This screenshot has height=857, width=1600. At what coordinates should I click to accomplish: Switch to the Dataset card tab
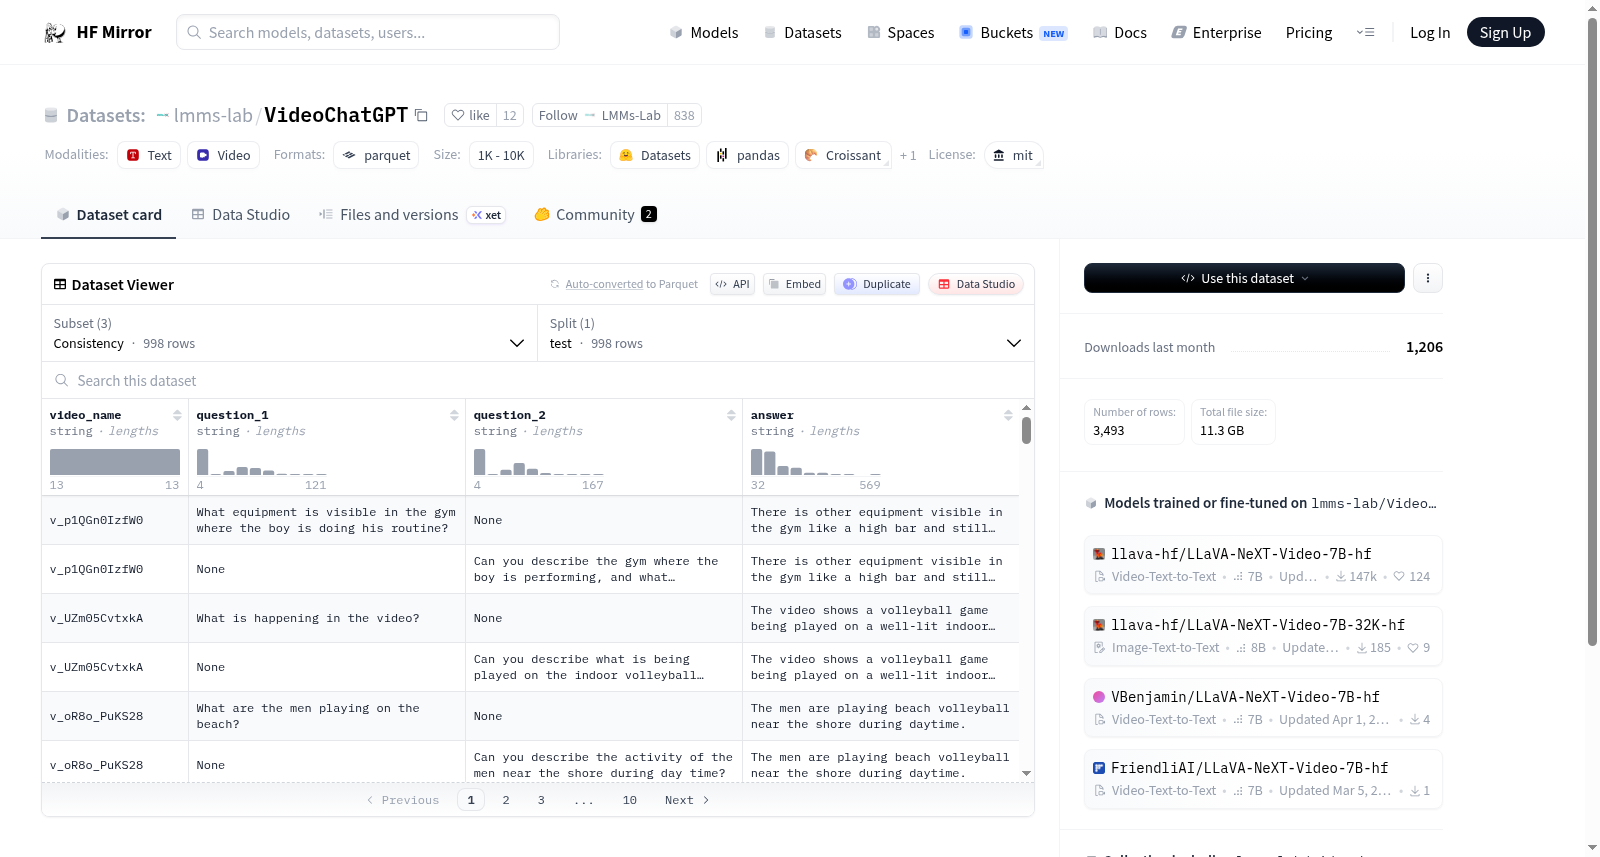point(108,215)
